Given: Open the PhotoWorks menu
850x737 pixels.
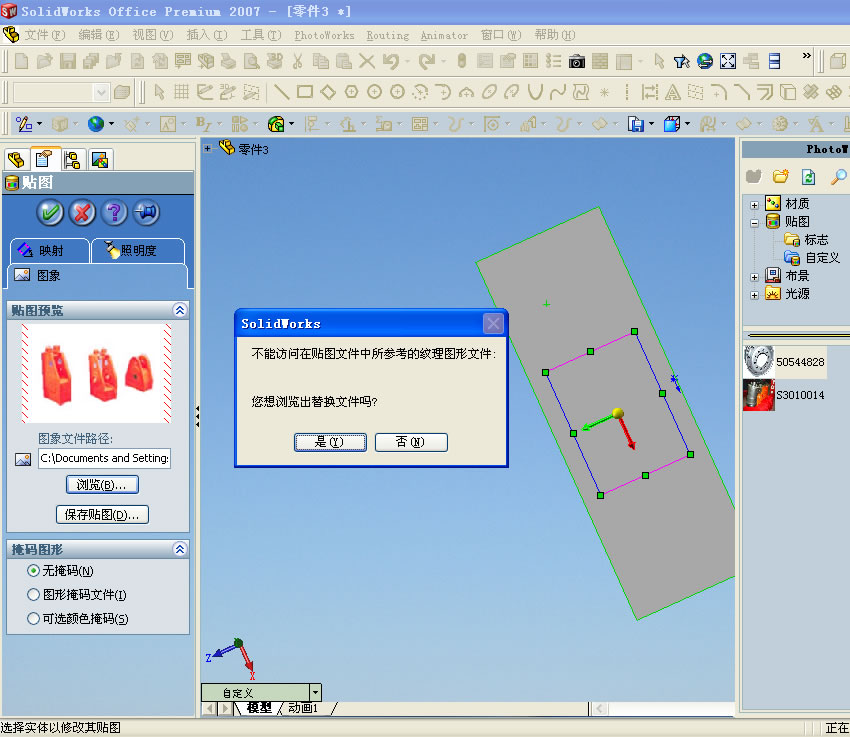Looking at the screenshot, I should click(x=324, y=35).
